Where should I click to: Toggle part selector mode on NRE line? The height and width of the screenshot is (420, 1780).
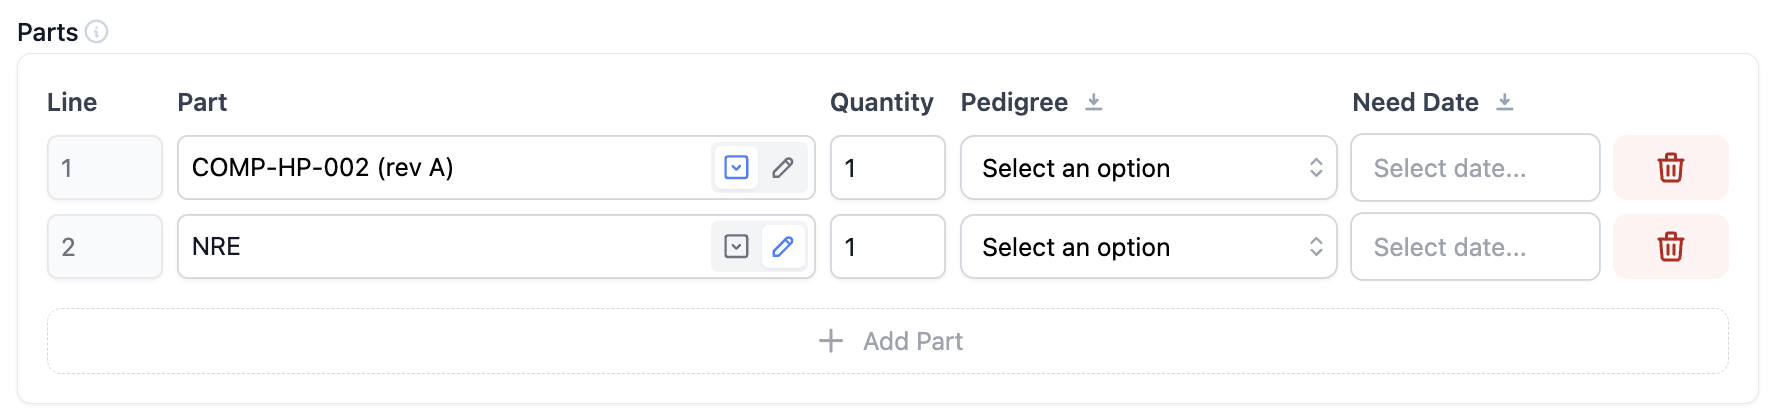click(x=736, y=247)
